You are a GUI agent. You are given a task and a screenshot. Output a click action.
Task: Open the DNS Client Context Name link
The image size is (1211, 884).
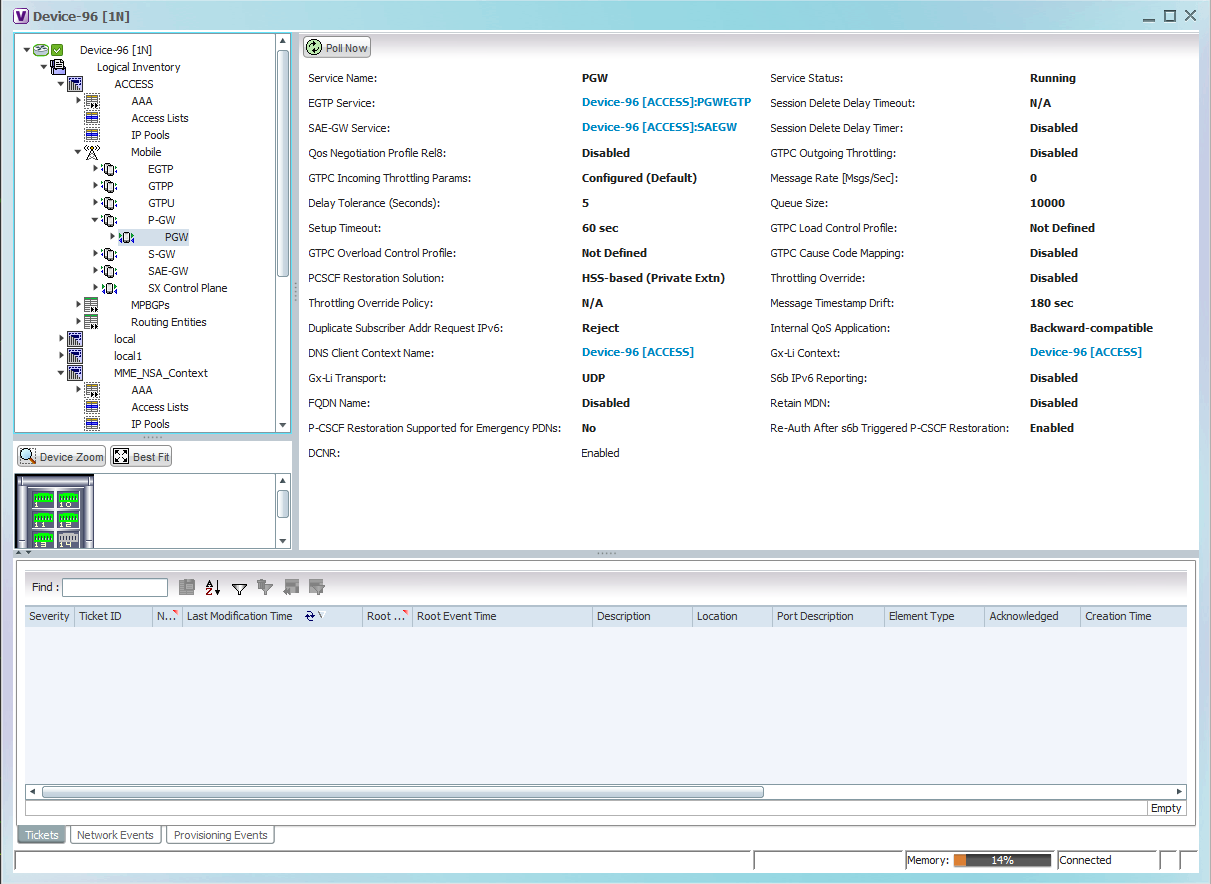tap(637, 353)
